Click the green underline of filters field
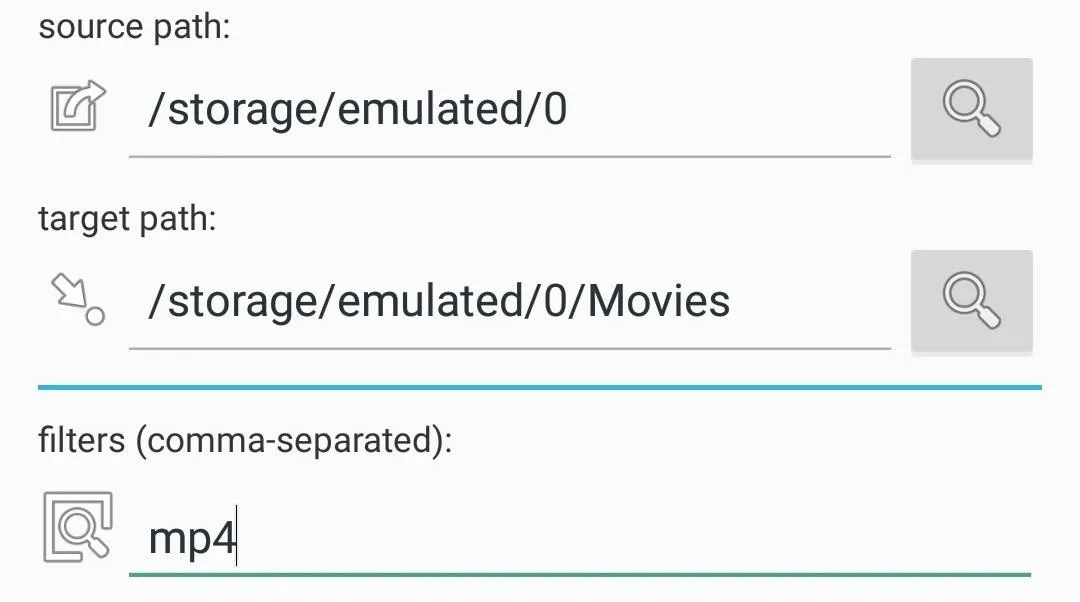Viewport: 1080px width, 602px height. coord(579,574)
